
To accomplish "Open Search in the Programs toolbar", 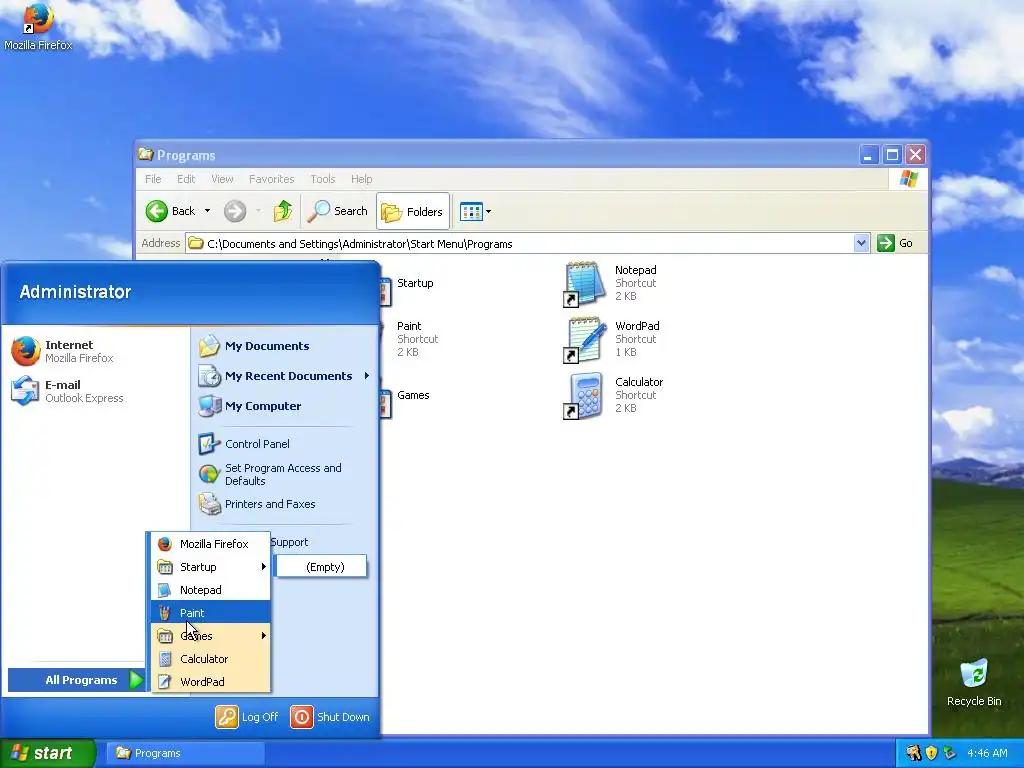I will (338, 211).
